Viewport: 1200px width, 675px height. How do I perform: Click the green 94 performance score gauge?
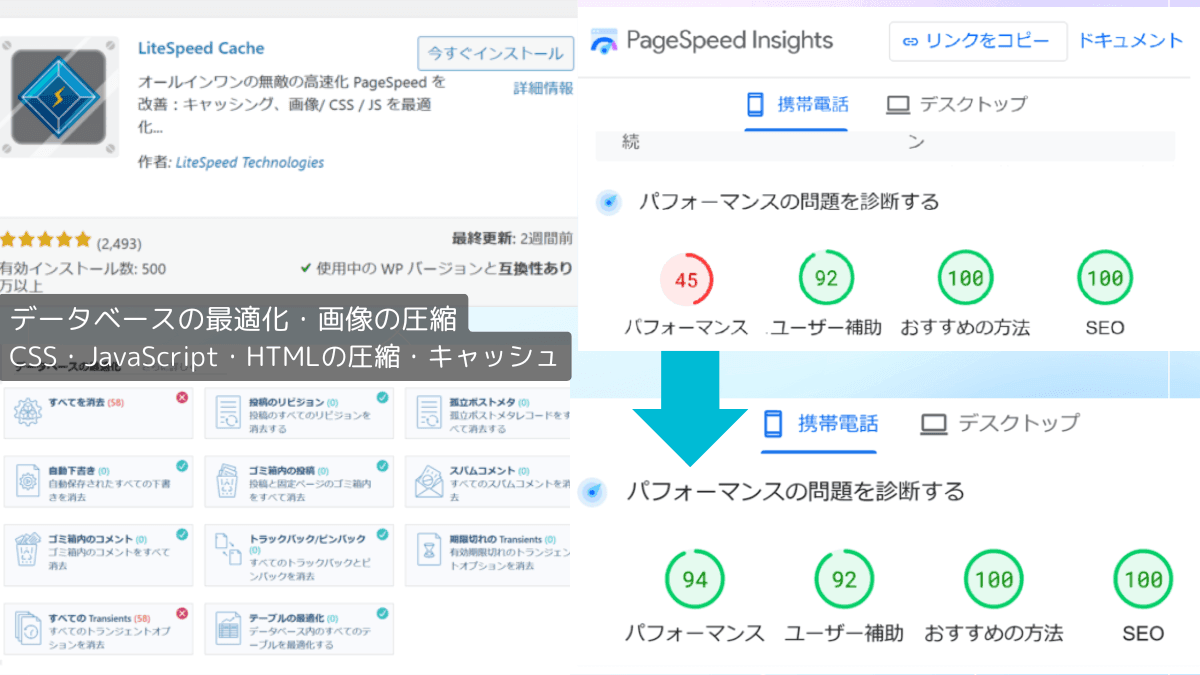(x=694, y=580)
